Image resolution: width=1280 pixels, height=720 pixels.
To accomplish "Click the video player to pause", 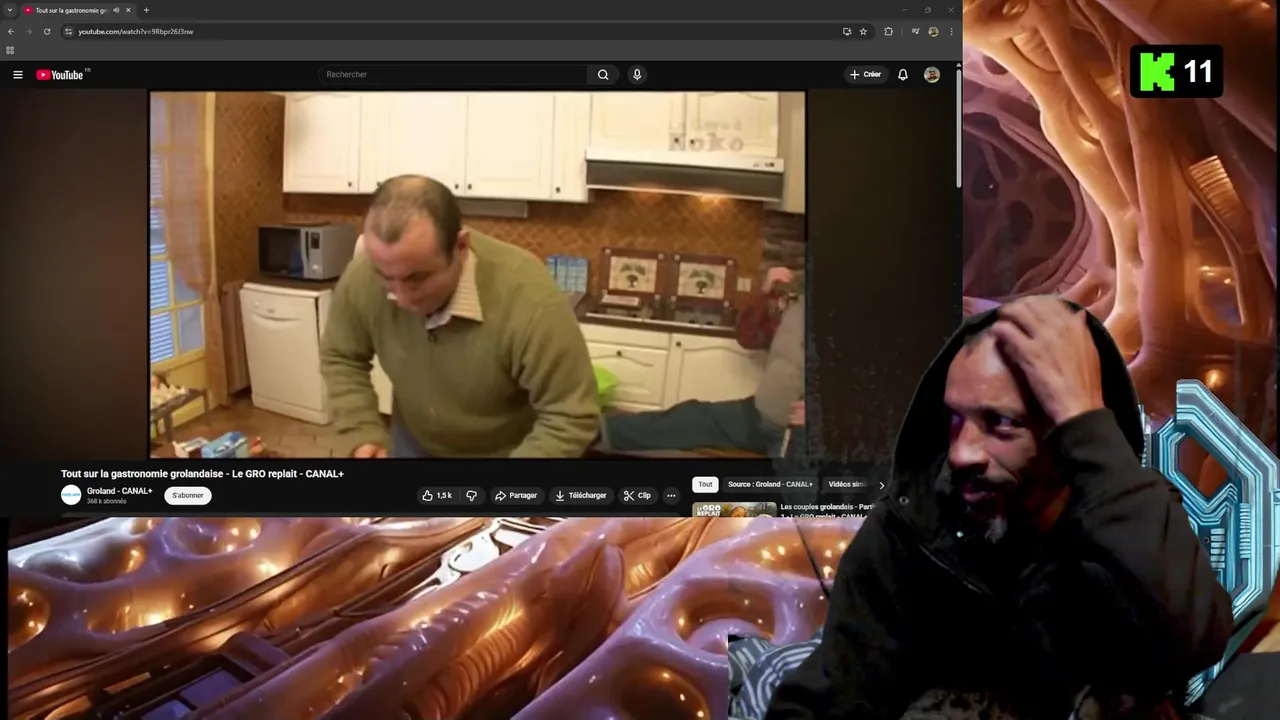I will [477, 274].
